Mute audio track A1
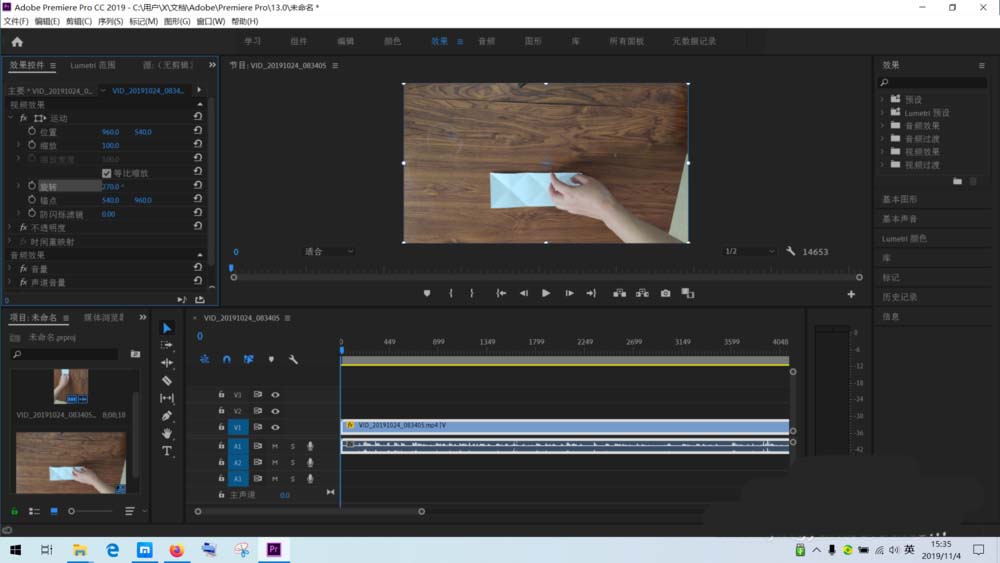The width and height of the screenshot is (1000, 563). click(x=275, y=446)
